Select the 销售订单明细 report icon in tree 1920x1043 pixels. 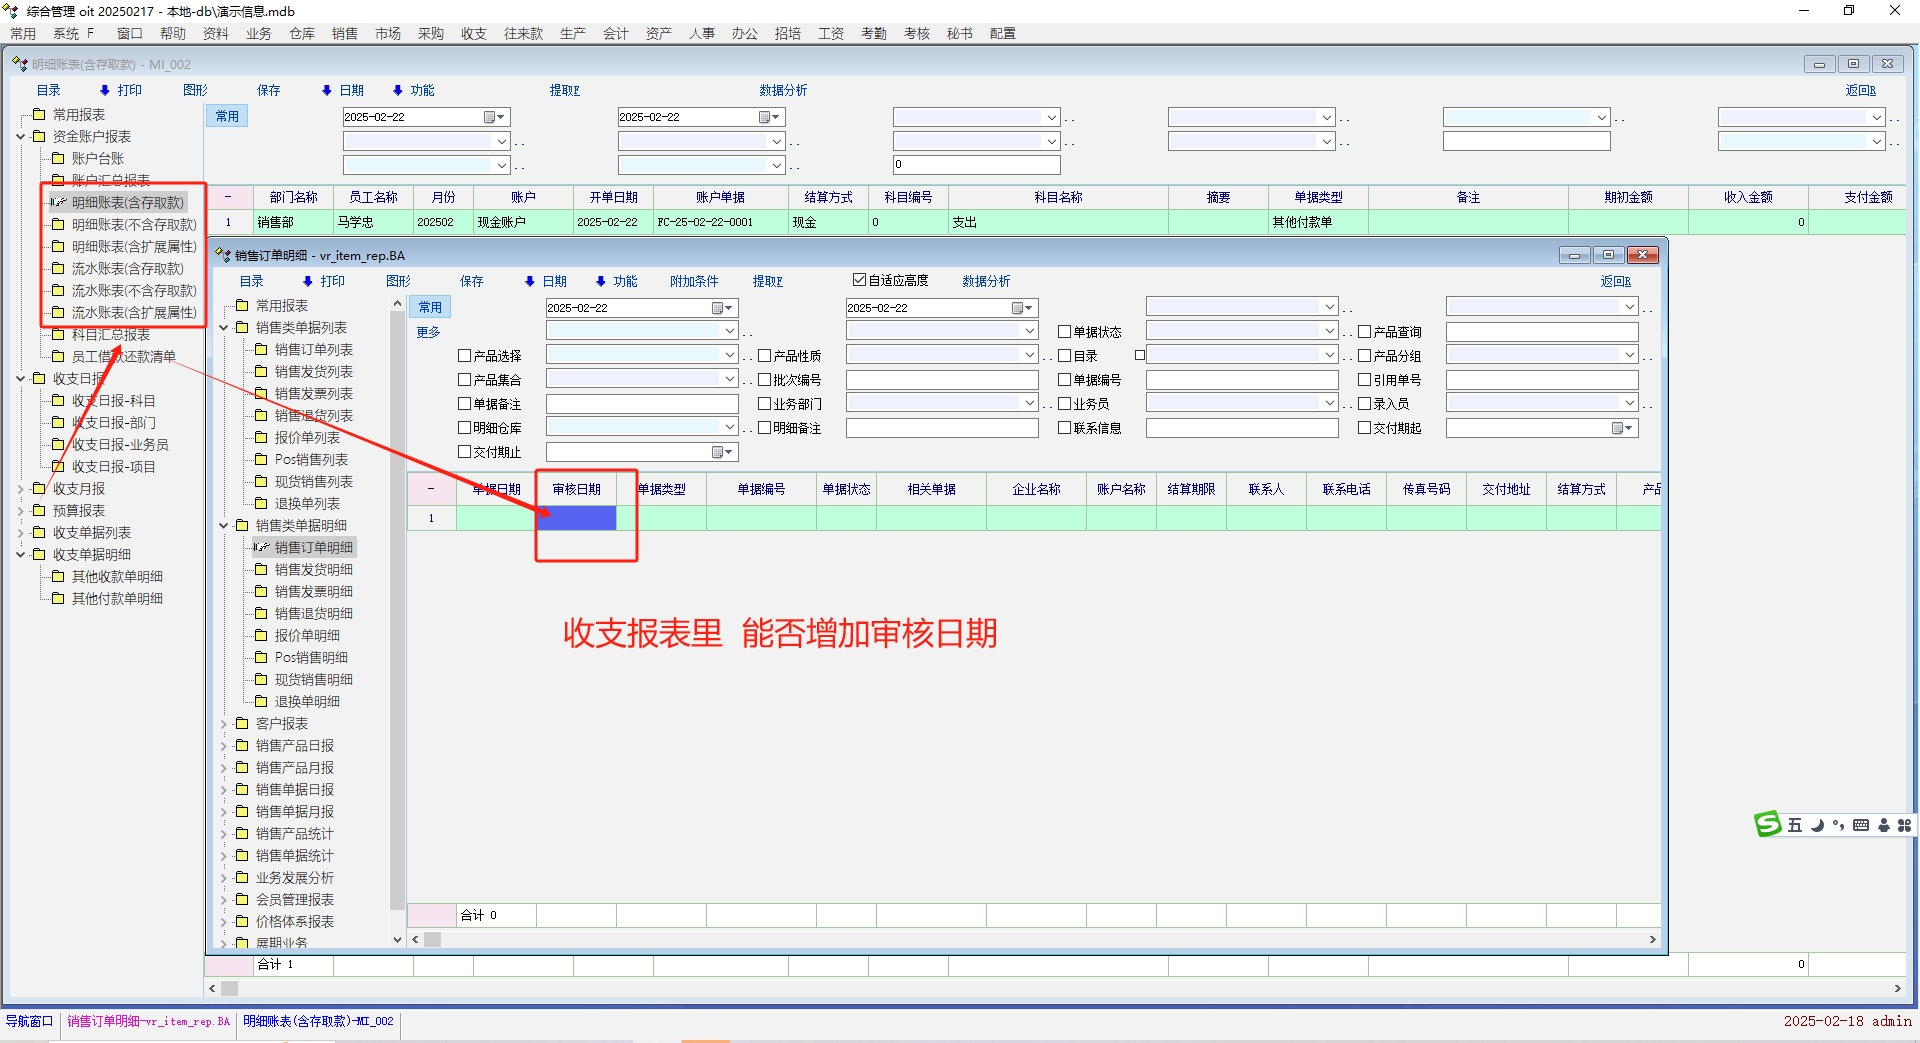point(261,547)
